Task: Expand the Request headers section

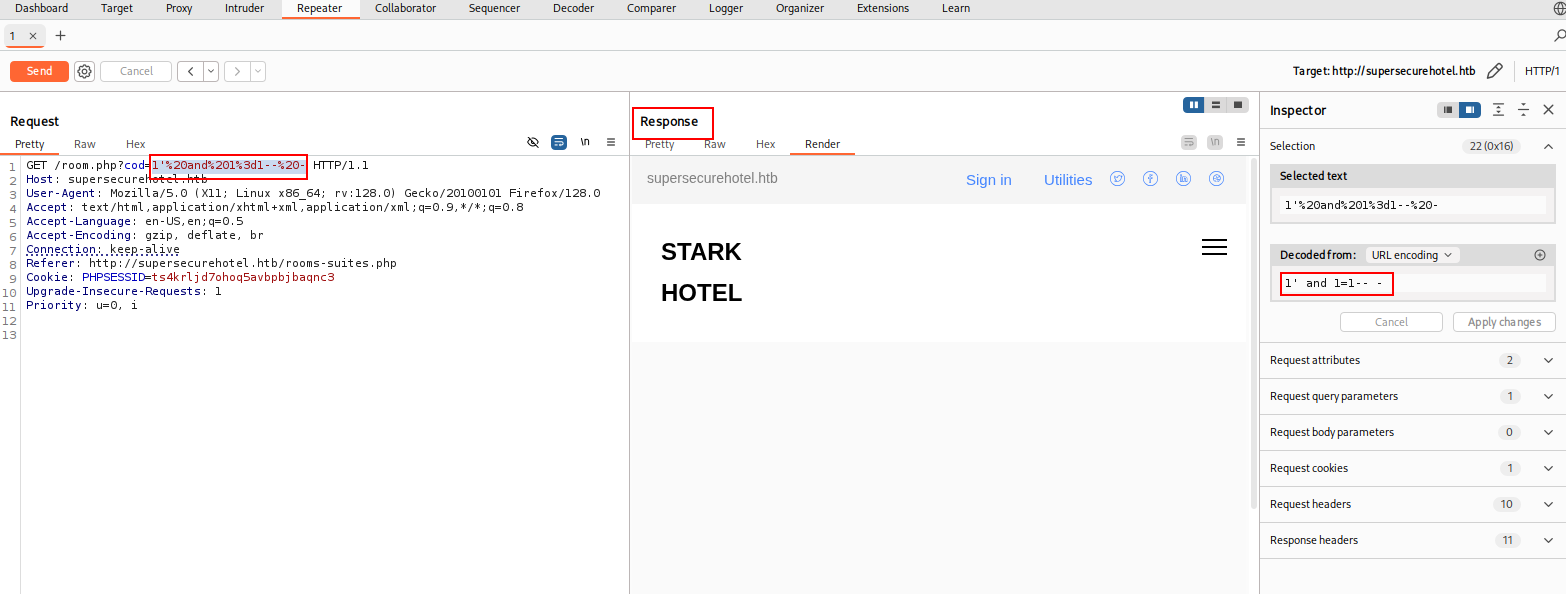Action: pyautogui.click(x=1412, y=504)
